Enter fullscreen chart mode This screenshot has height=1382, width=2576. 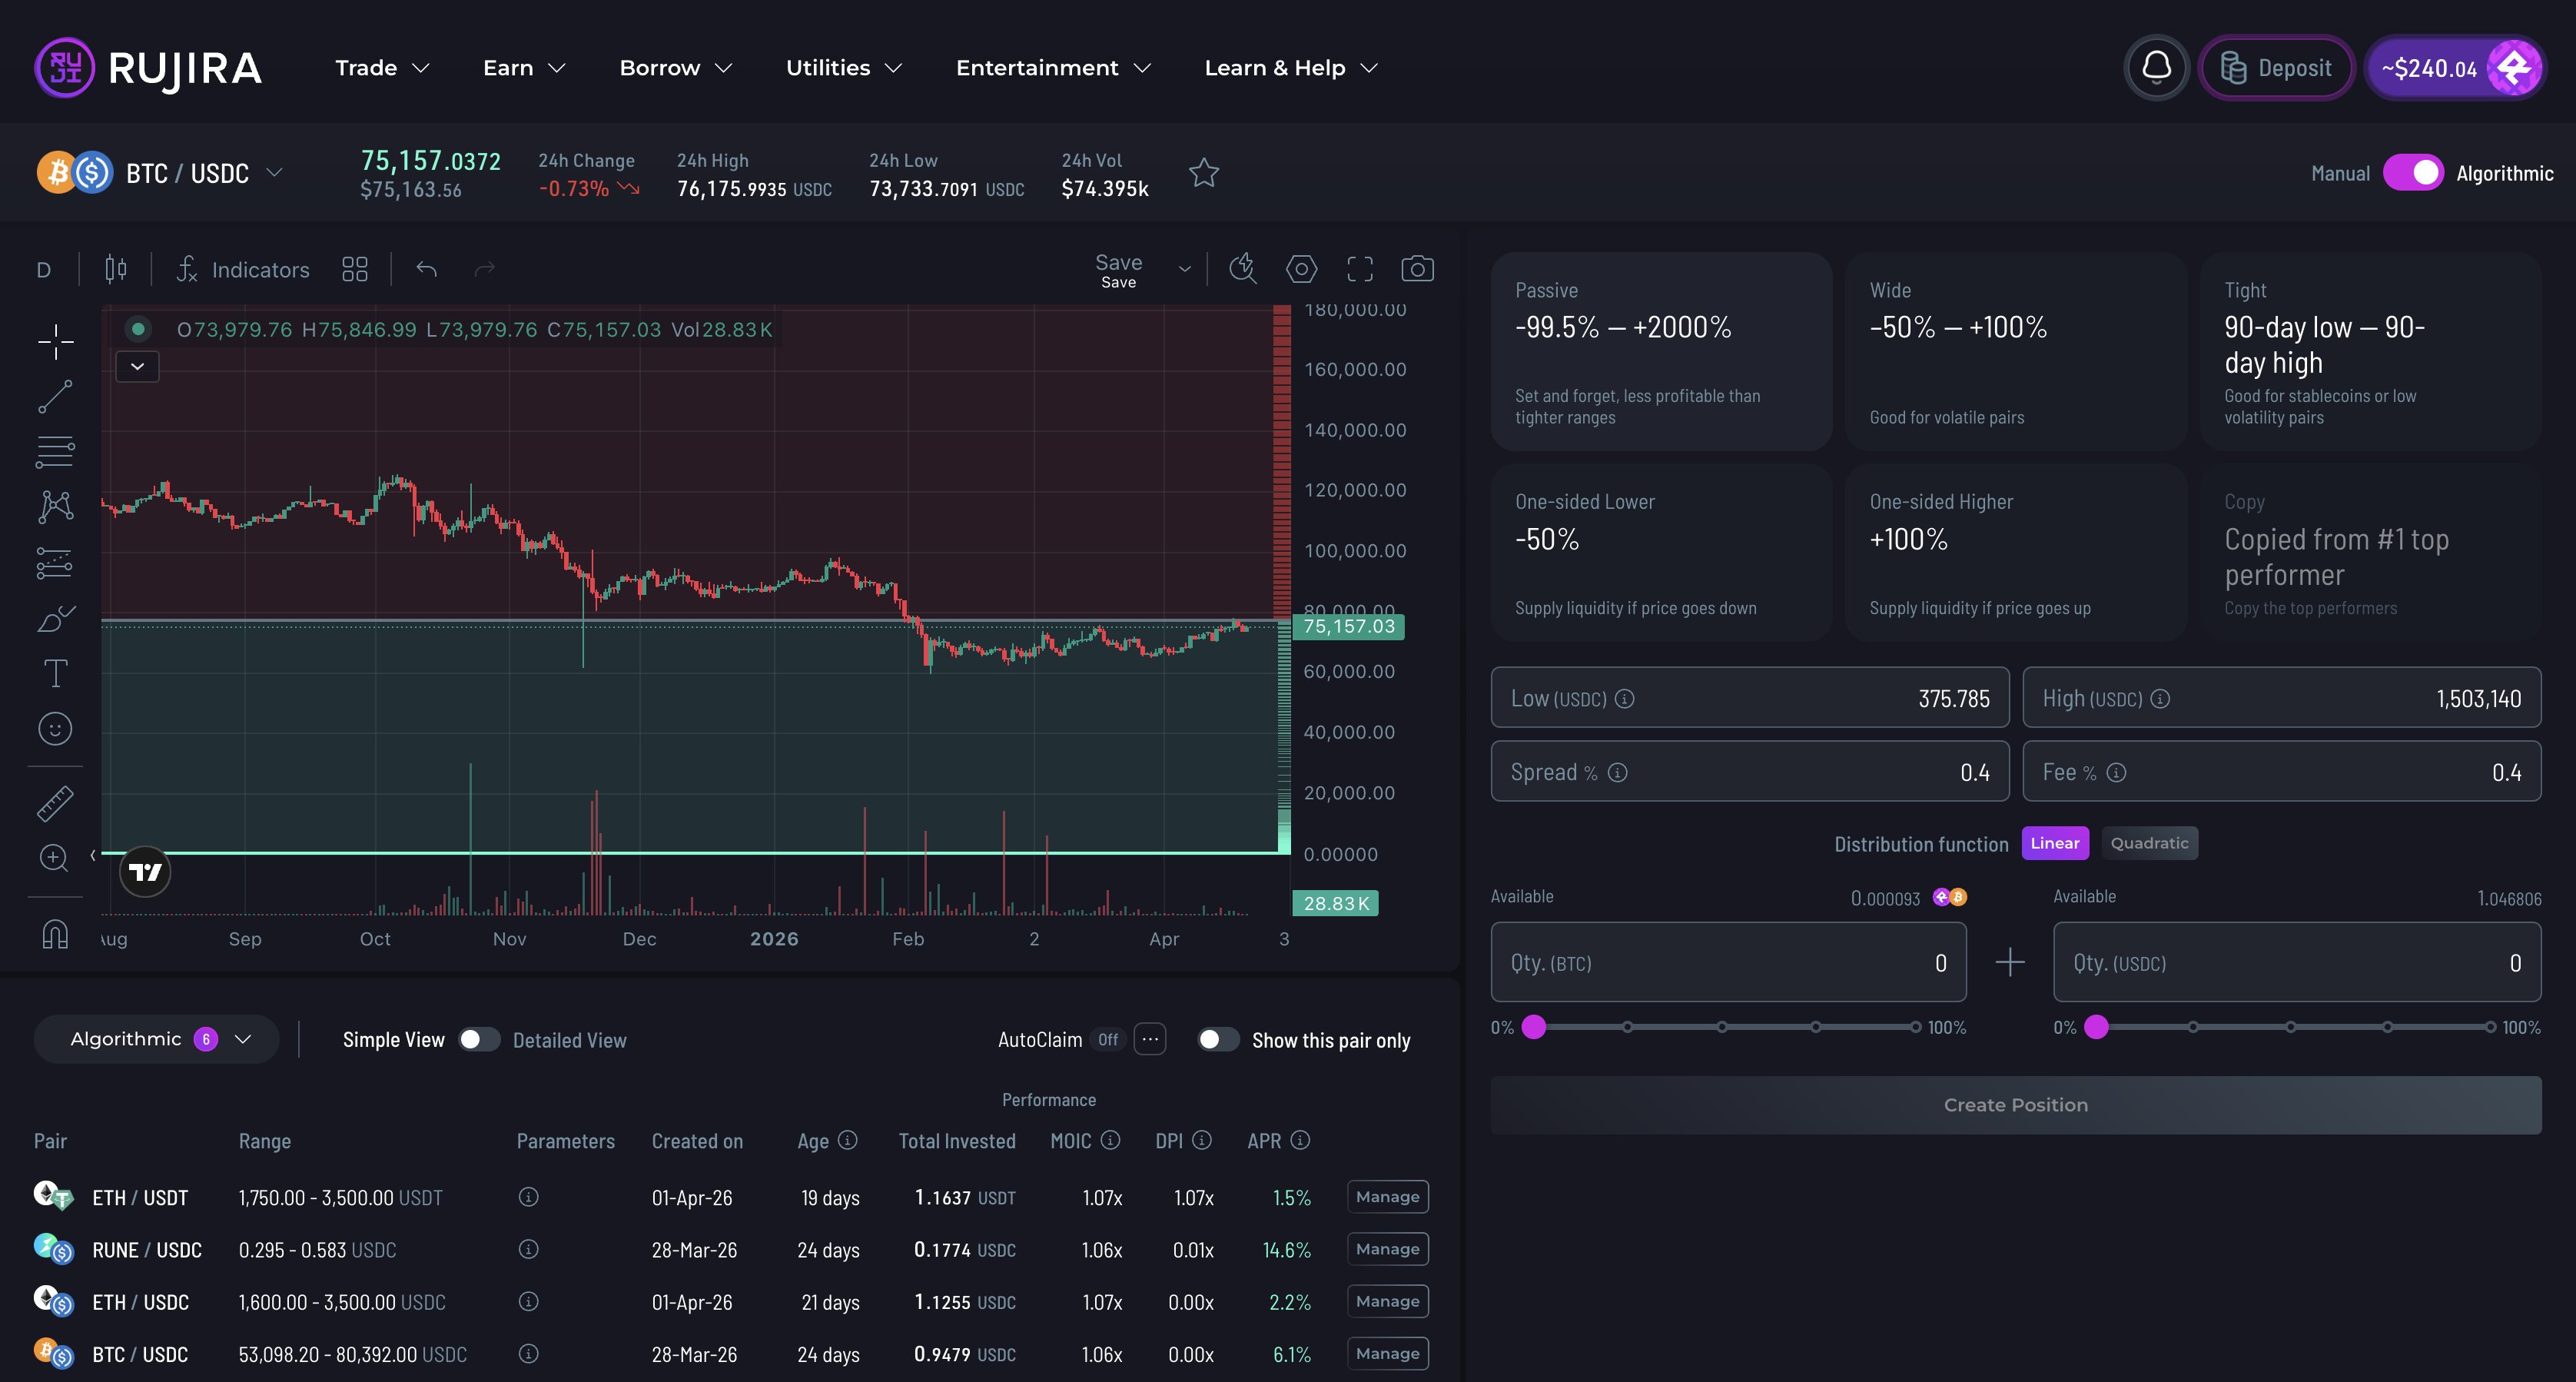1360,268
